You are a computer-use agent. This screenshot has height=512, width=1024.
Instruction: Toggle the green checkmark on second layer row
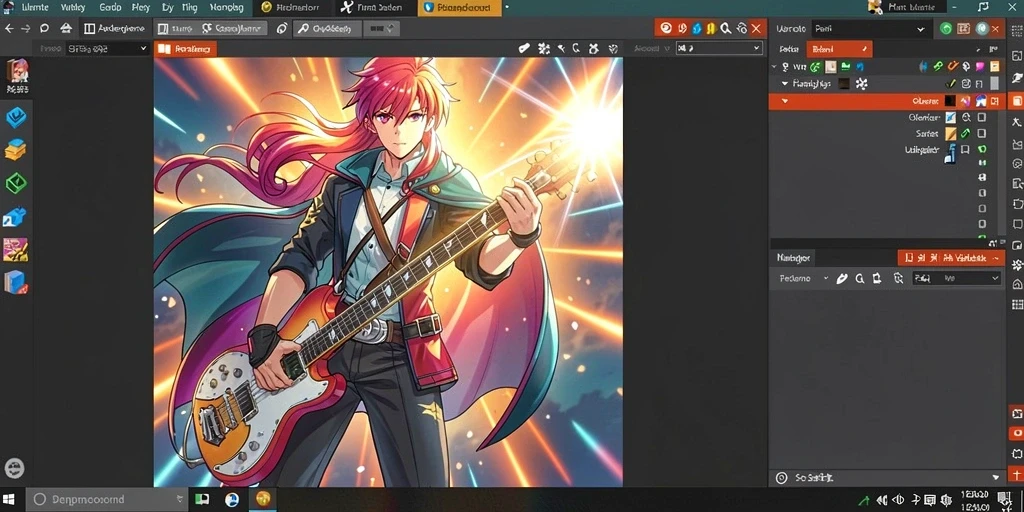(951, 84)
